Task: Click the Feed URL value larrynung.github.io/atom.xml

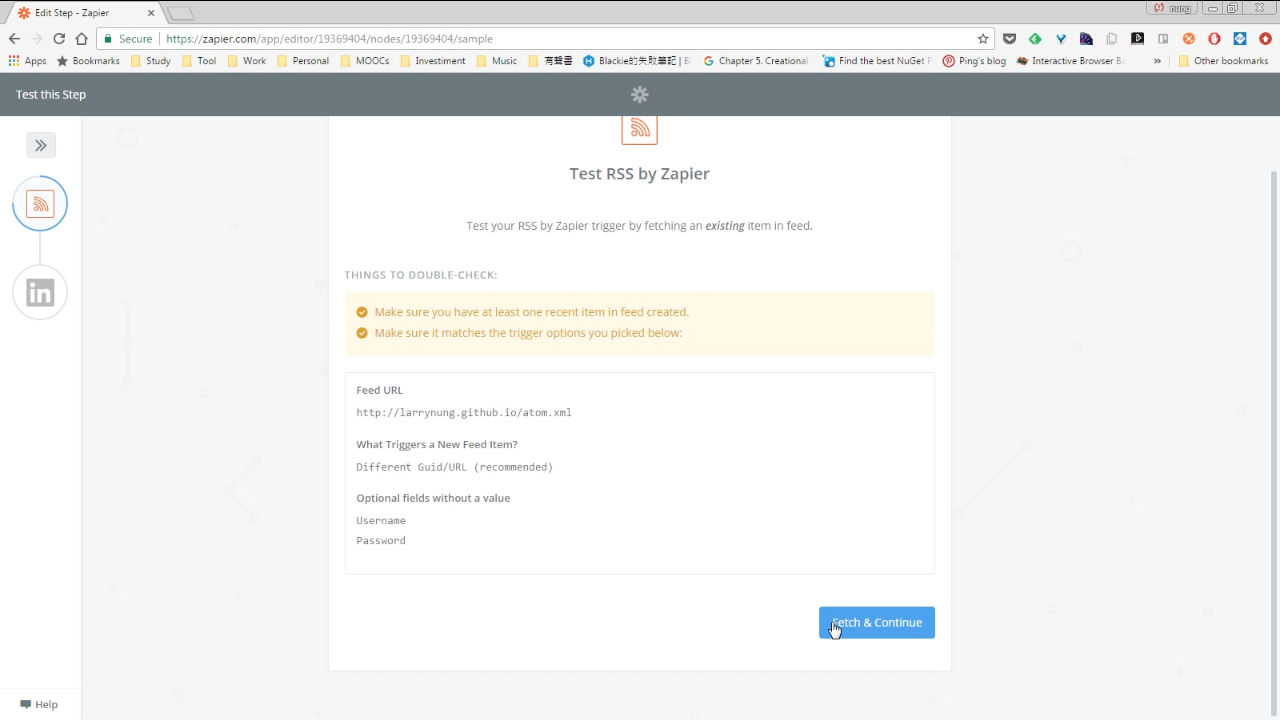Action: pyautogui.click(x=464, y=412)
